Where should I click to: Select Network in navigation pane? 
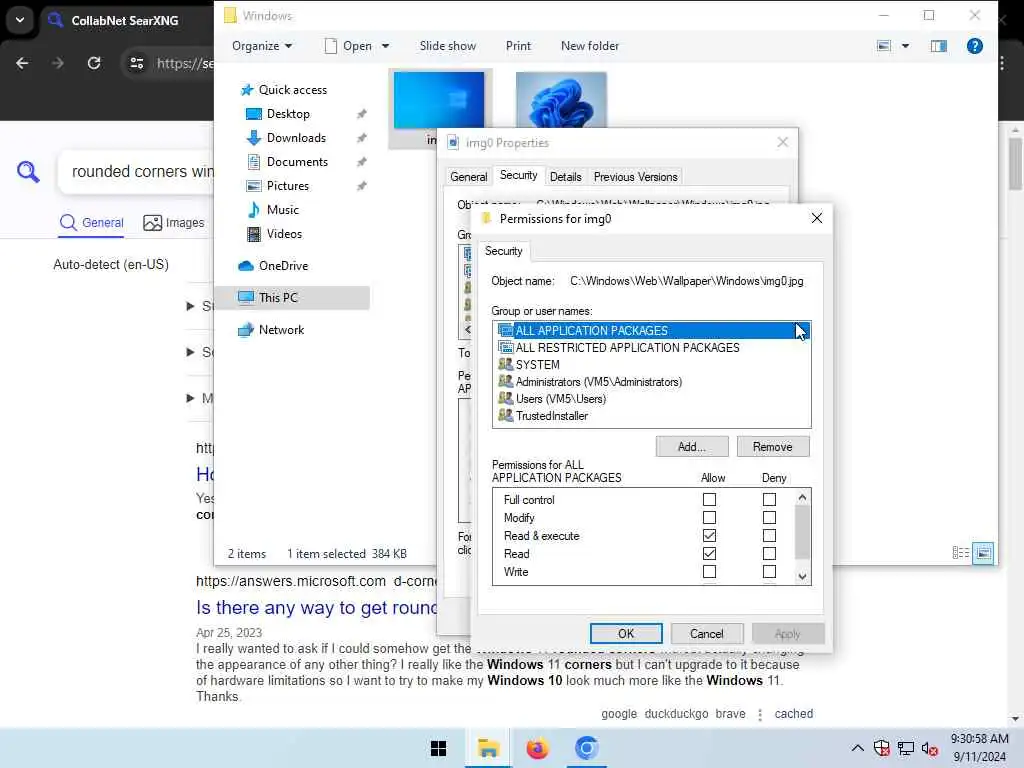tap(281, 330)
